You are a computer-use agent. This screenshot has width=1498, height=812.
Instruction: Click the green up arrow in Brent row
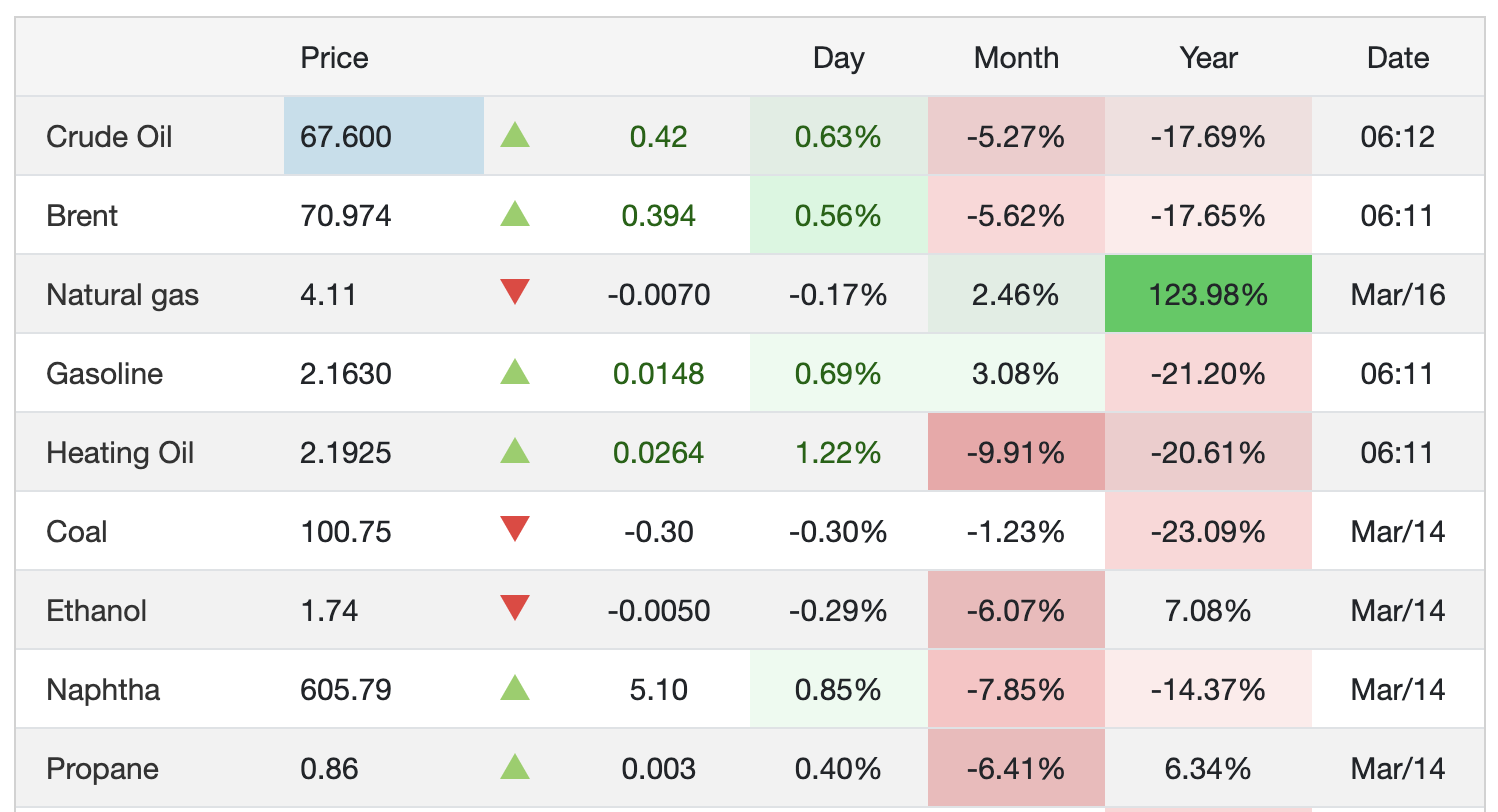(x=515, y=214)
